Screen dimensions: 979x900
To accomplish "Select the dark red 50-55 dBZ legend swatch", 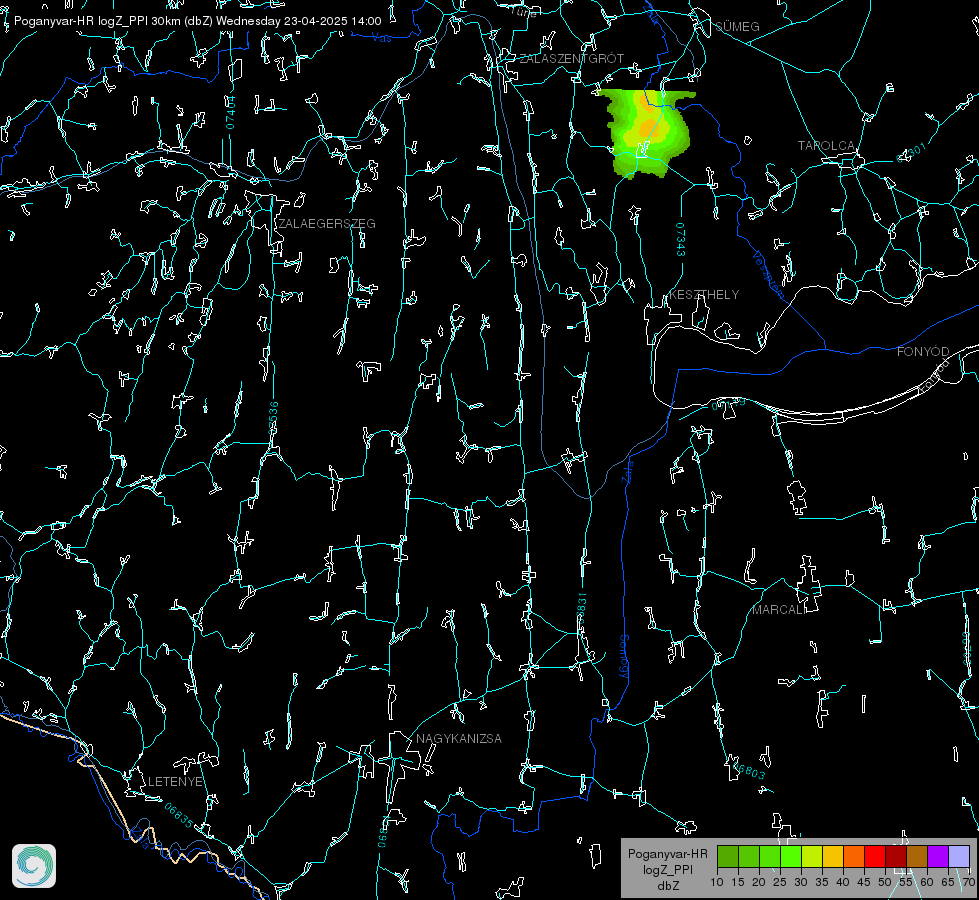I will (x=896, y=856).
